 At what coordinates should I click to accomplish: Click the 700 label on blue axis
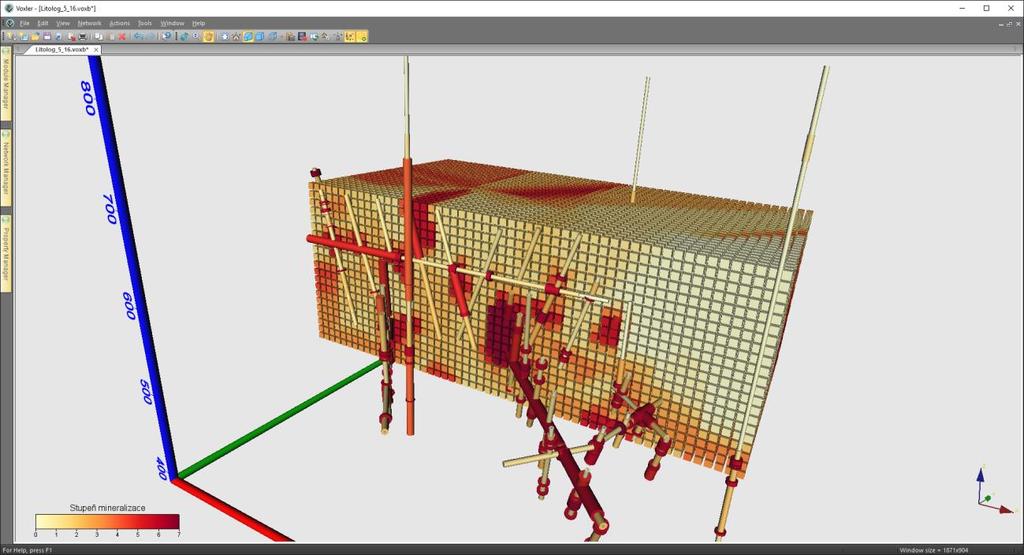pyautogui.click(x=110, y=209)
